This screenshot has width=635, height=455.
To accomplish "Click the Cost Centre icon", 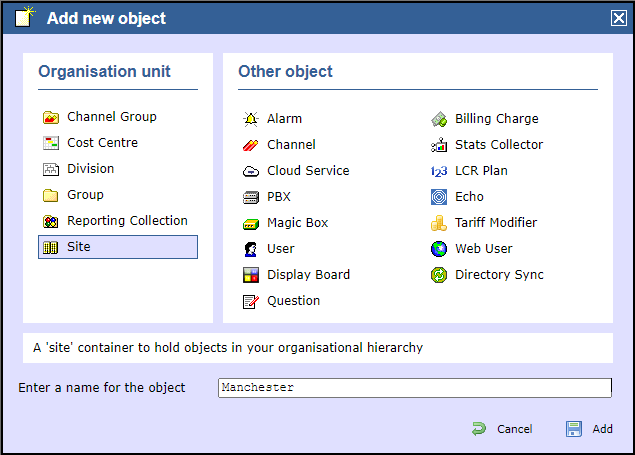I will point(50,143).
